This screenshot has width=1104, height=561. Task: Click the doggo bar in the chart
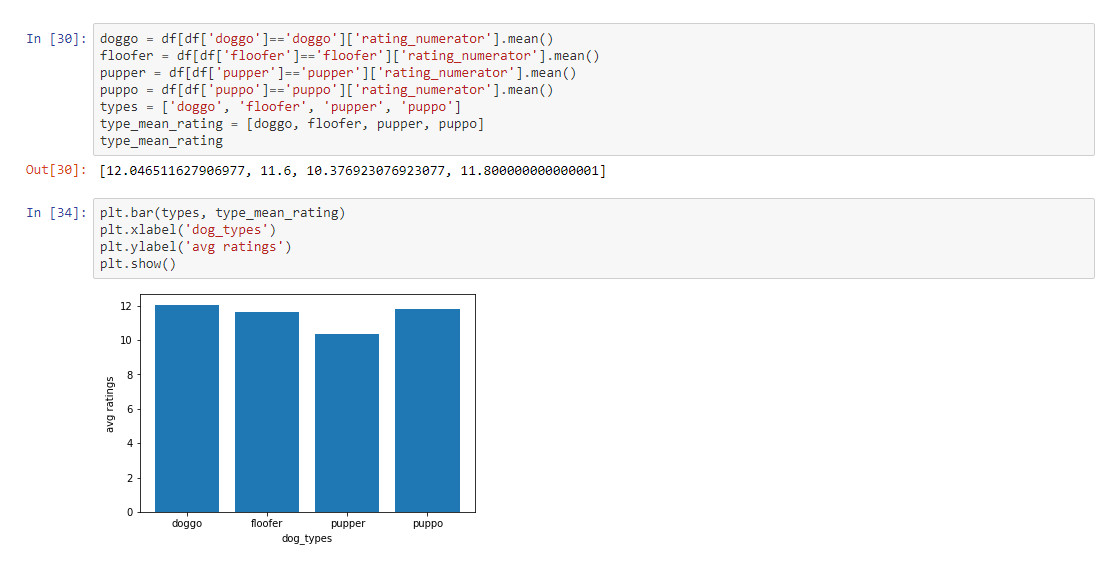coord(187,408)
